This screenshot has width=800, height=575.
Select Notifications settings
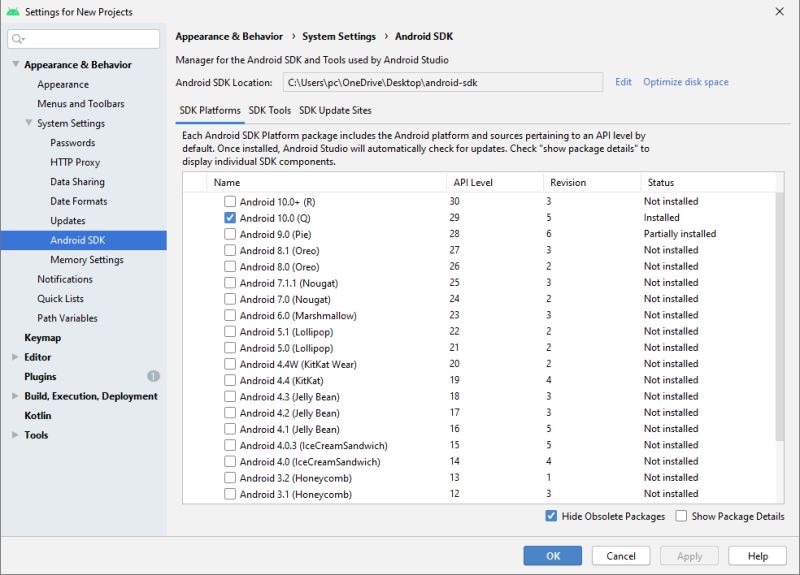tap(65, 279)
